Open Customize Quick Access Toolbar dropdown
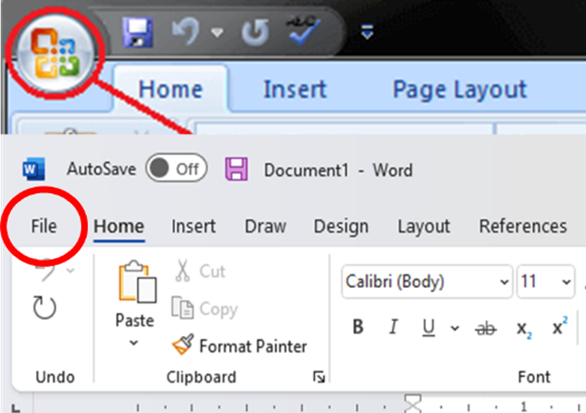 tap(367, 33)
